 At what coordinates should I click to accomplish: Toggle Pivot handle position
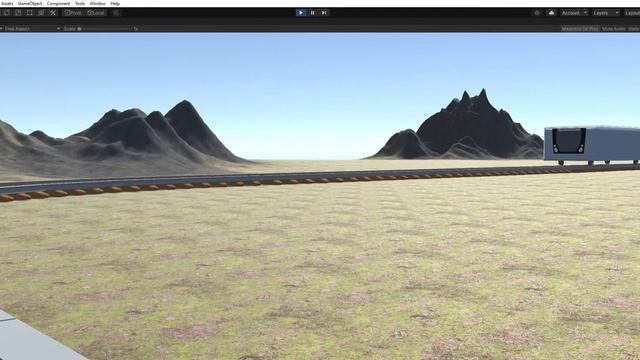pos(73,13)
